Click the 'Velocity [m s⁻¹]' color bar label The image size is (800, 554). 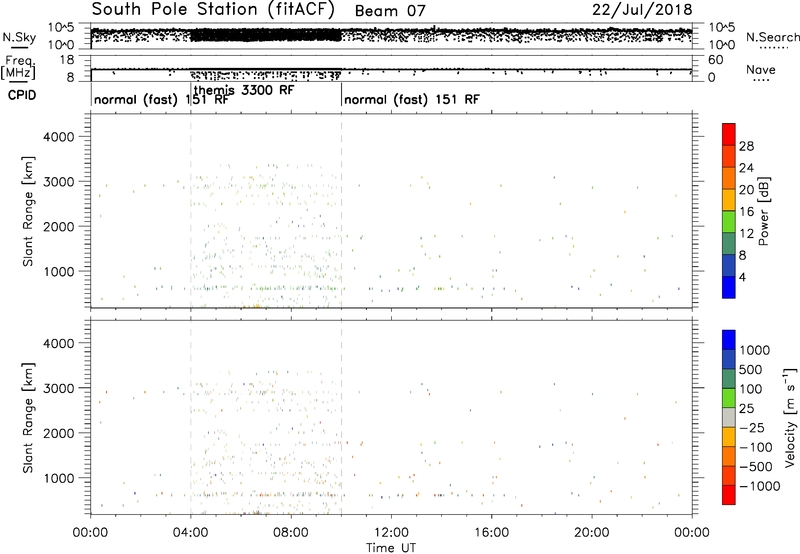point(790,417)
